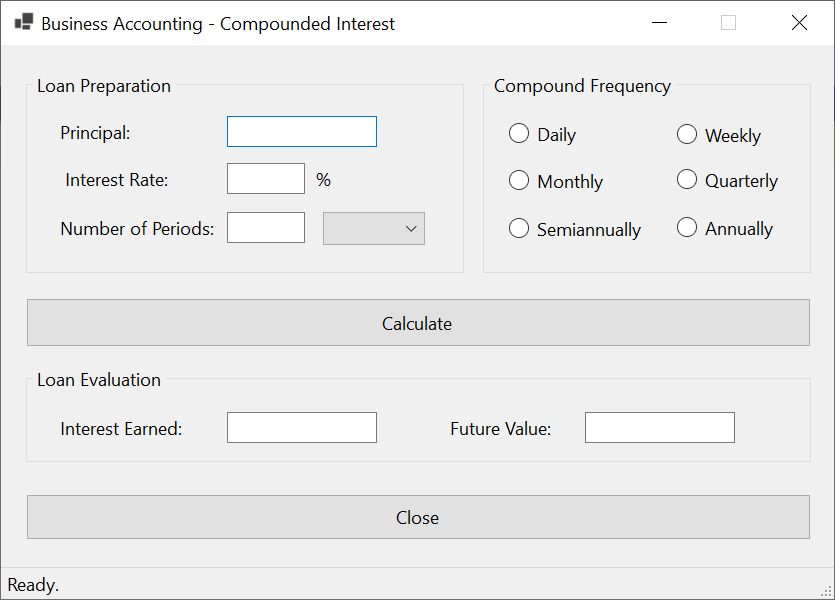Screen dimensions: 835x600
Task: Click the window resize grip in corner
Action: 826,591
